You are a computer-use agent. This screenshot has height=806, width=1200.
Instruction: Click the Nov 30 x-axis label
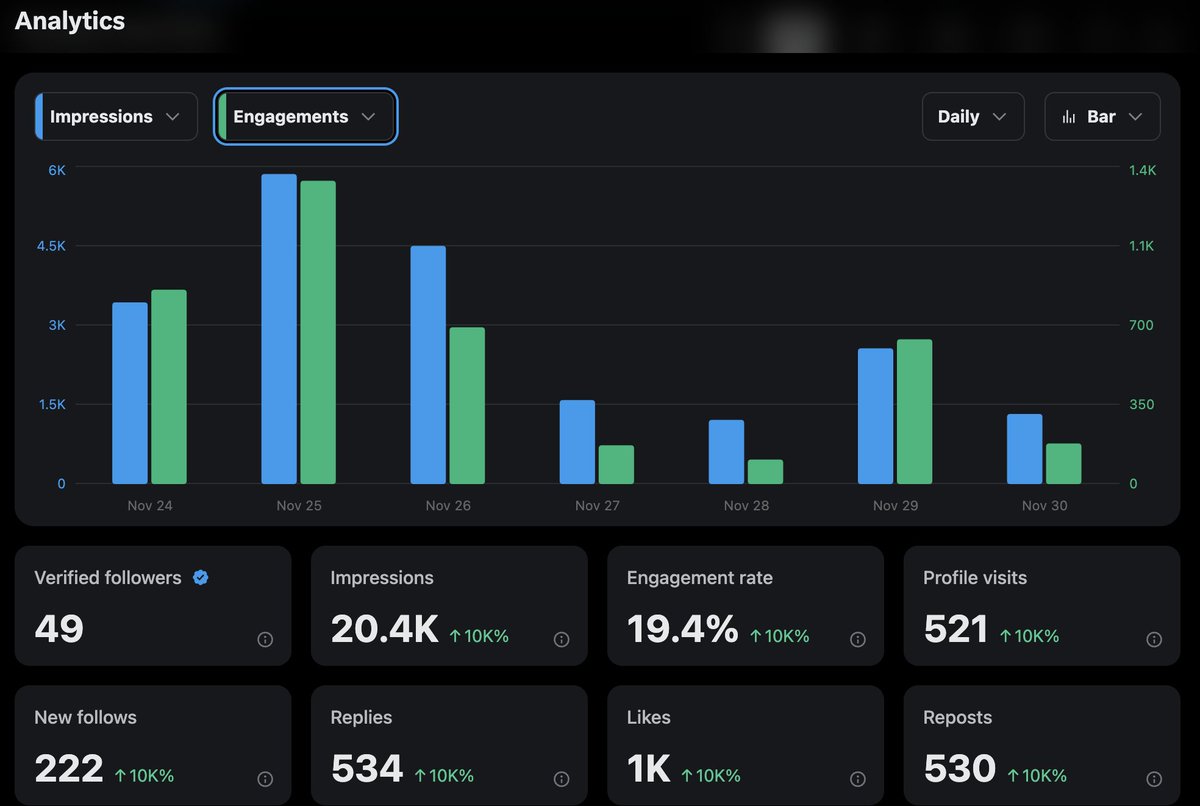(1044, 506)
